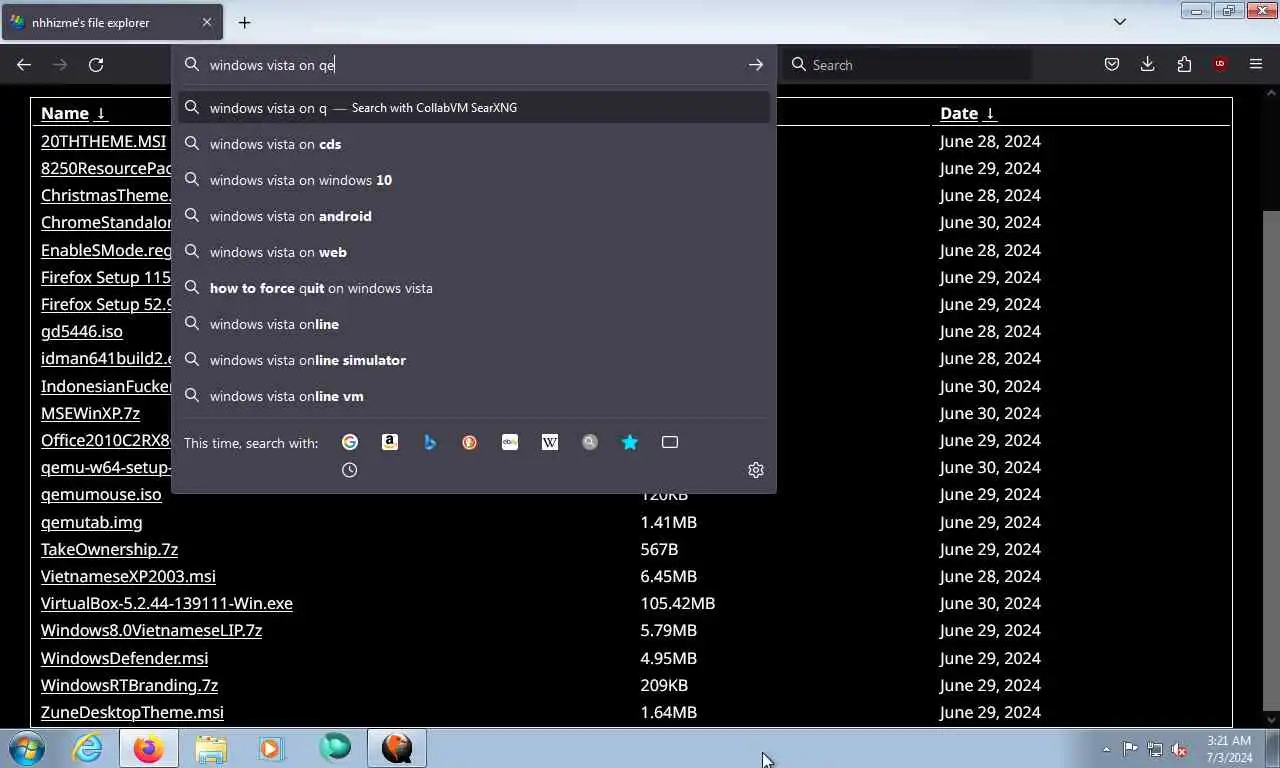Select the nhhizme's file explorer tab
Viewport: 1280px width, 768px height.
(x=111, y=22)
